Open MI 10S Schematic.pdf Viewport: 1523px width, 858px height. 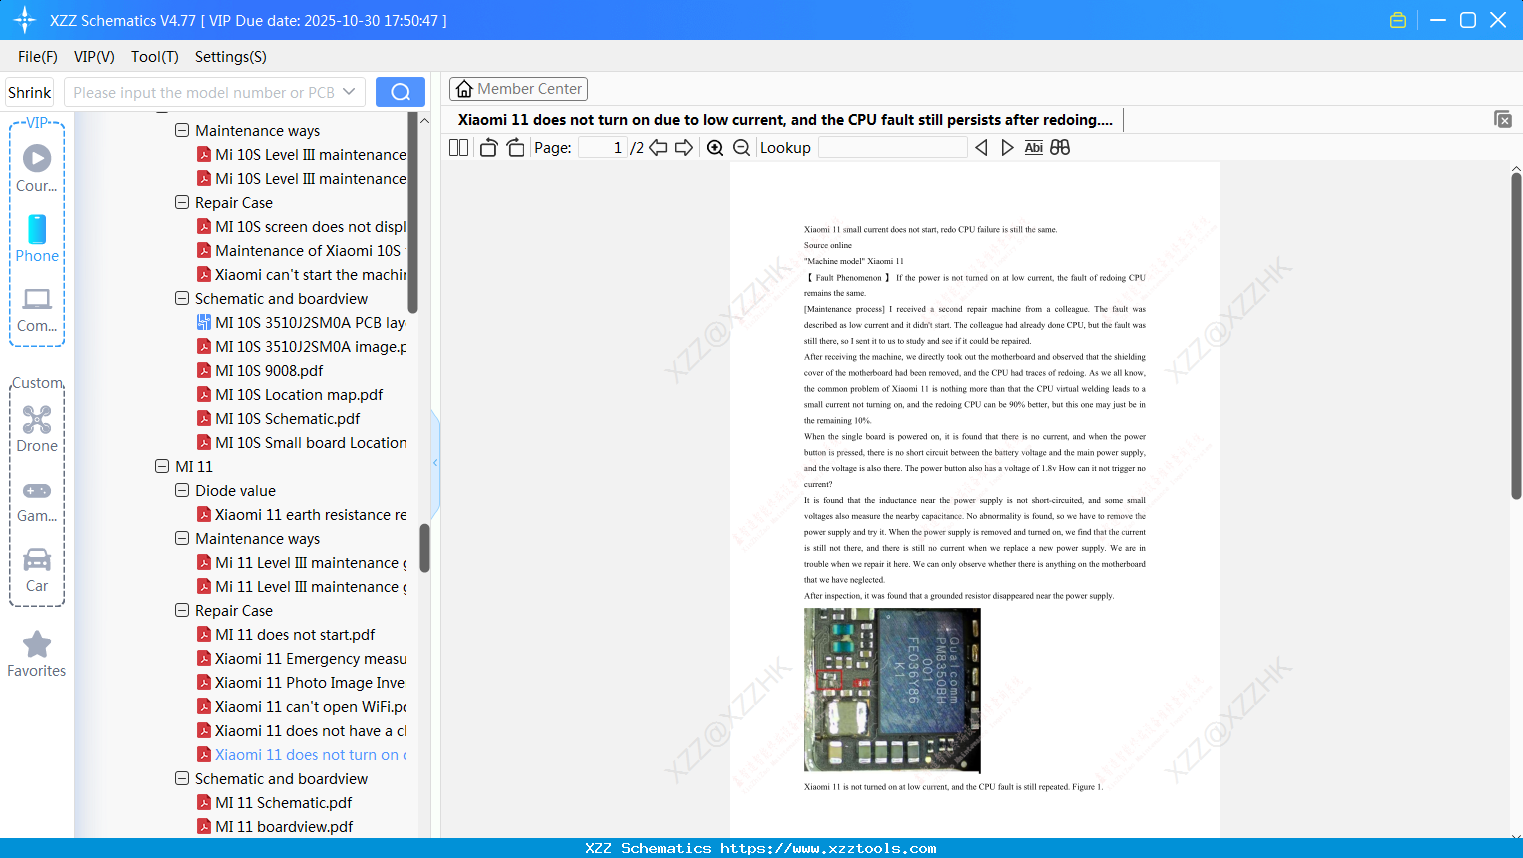click(x=278, y=419)
